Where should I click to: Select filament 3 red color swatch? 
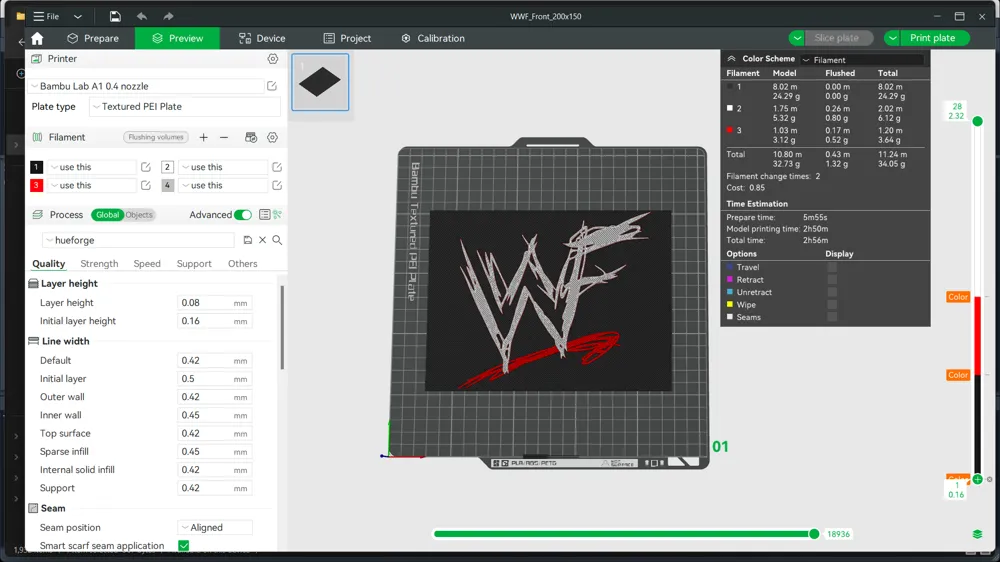[36, 186]
